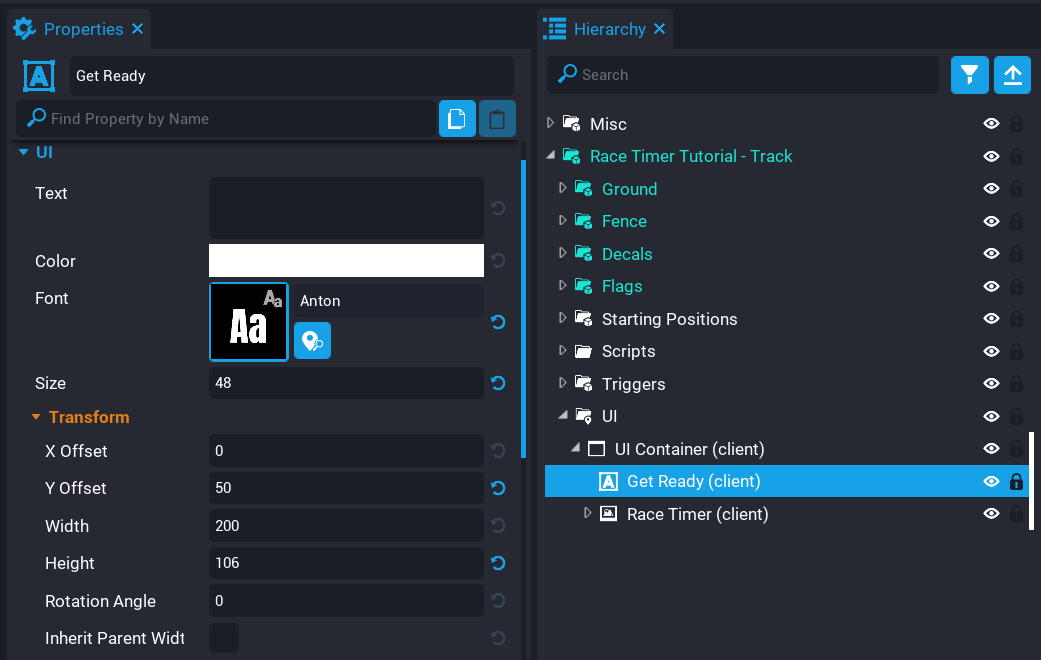Click the blue location-pin icon under the font
Viewport: 1041px width, 660px height.
click(x=312, y=341)
